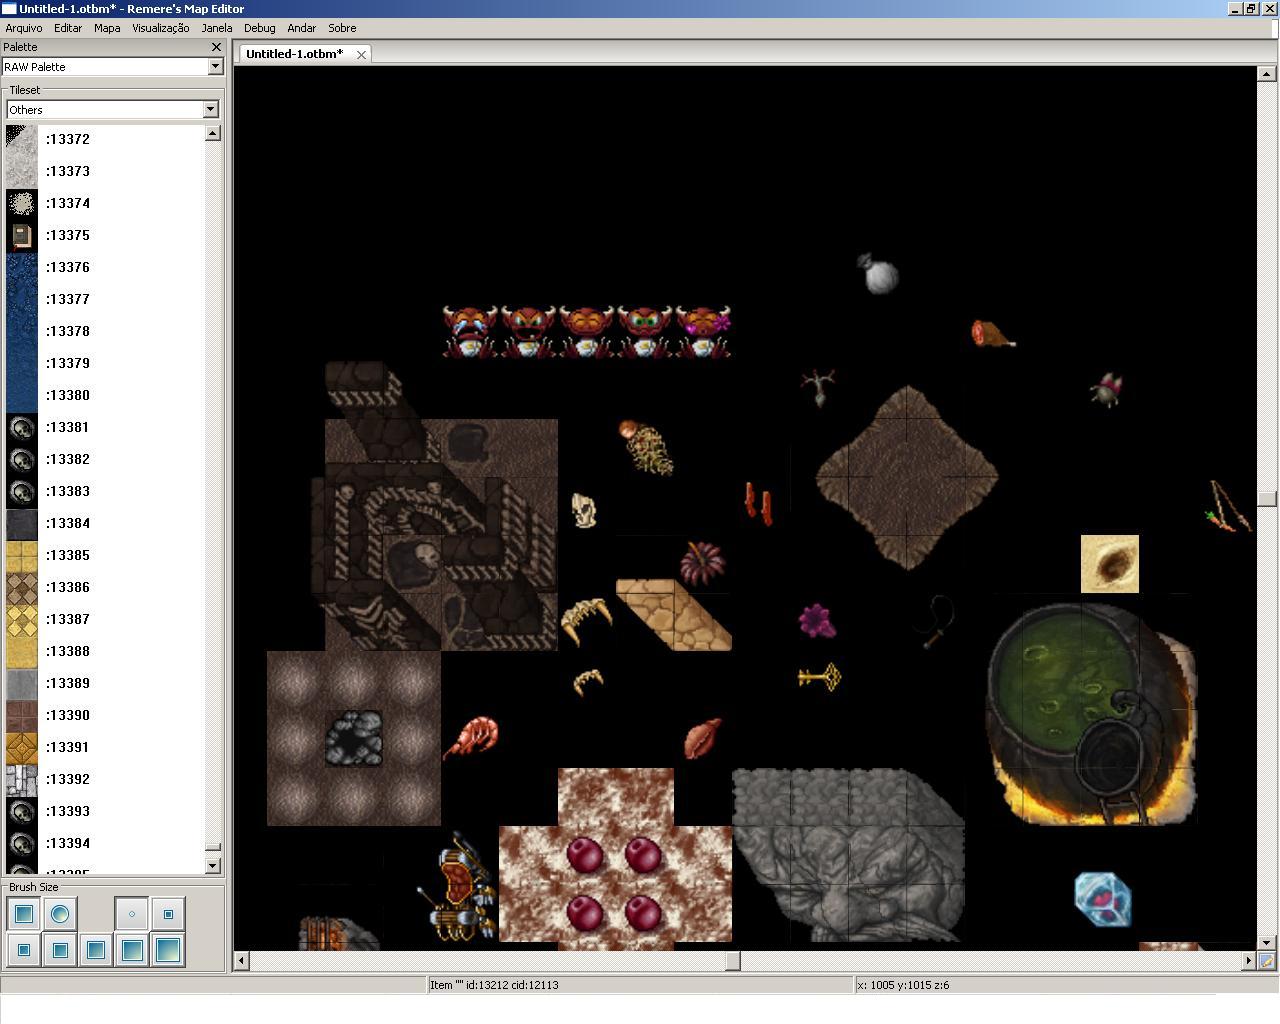Click the stone giant face on map
The width and height of the screenshot is (1280, 1024).
tap(848, 855)
